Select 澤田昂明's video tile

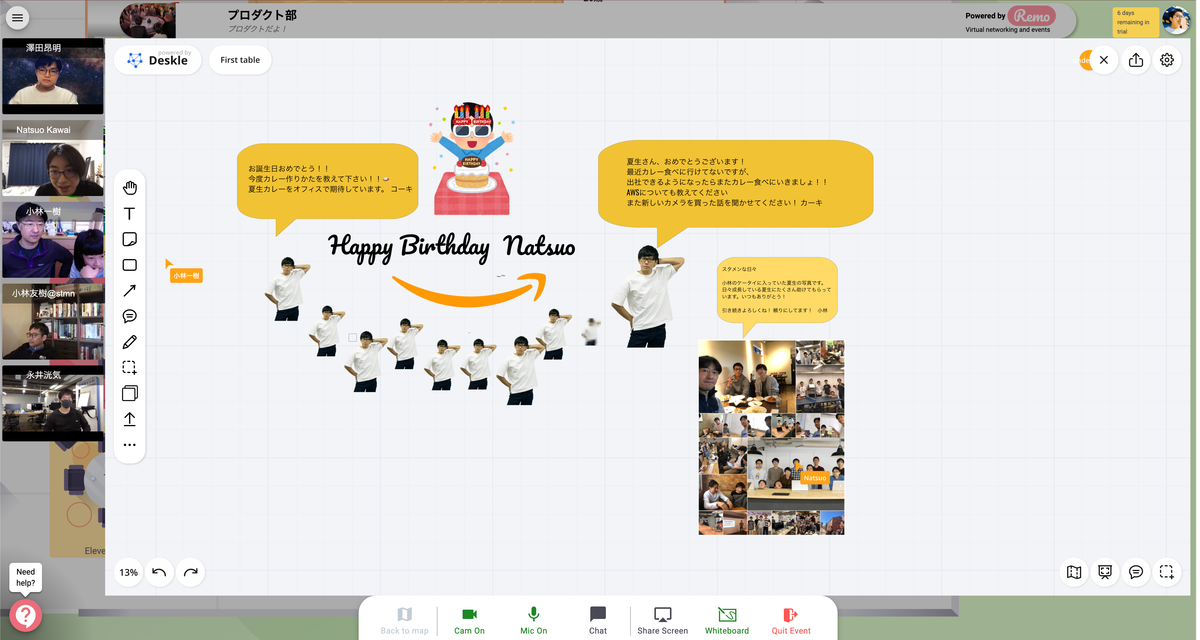point(52,76)
